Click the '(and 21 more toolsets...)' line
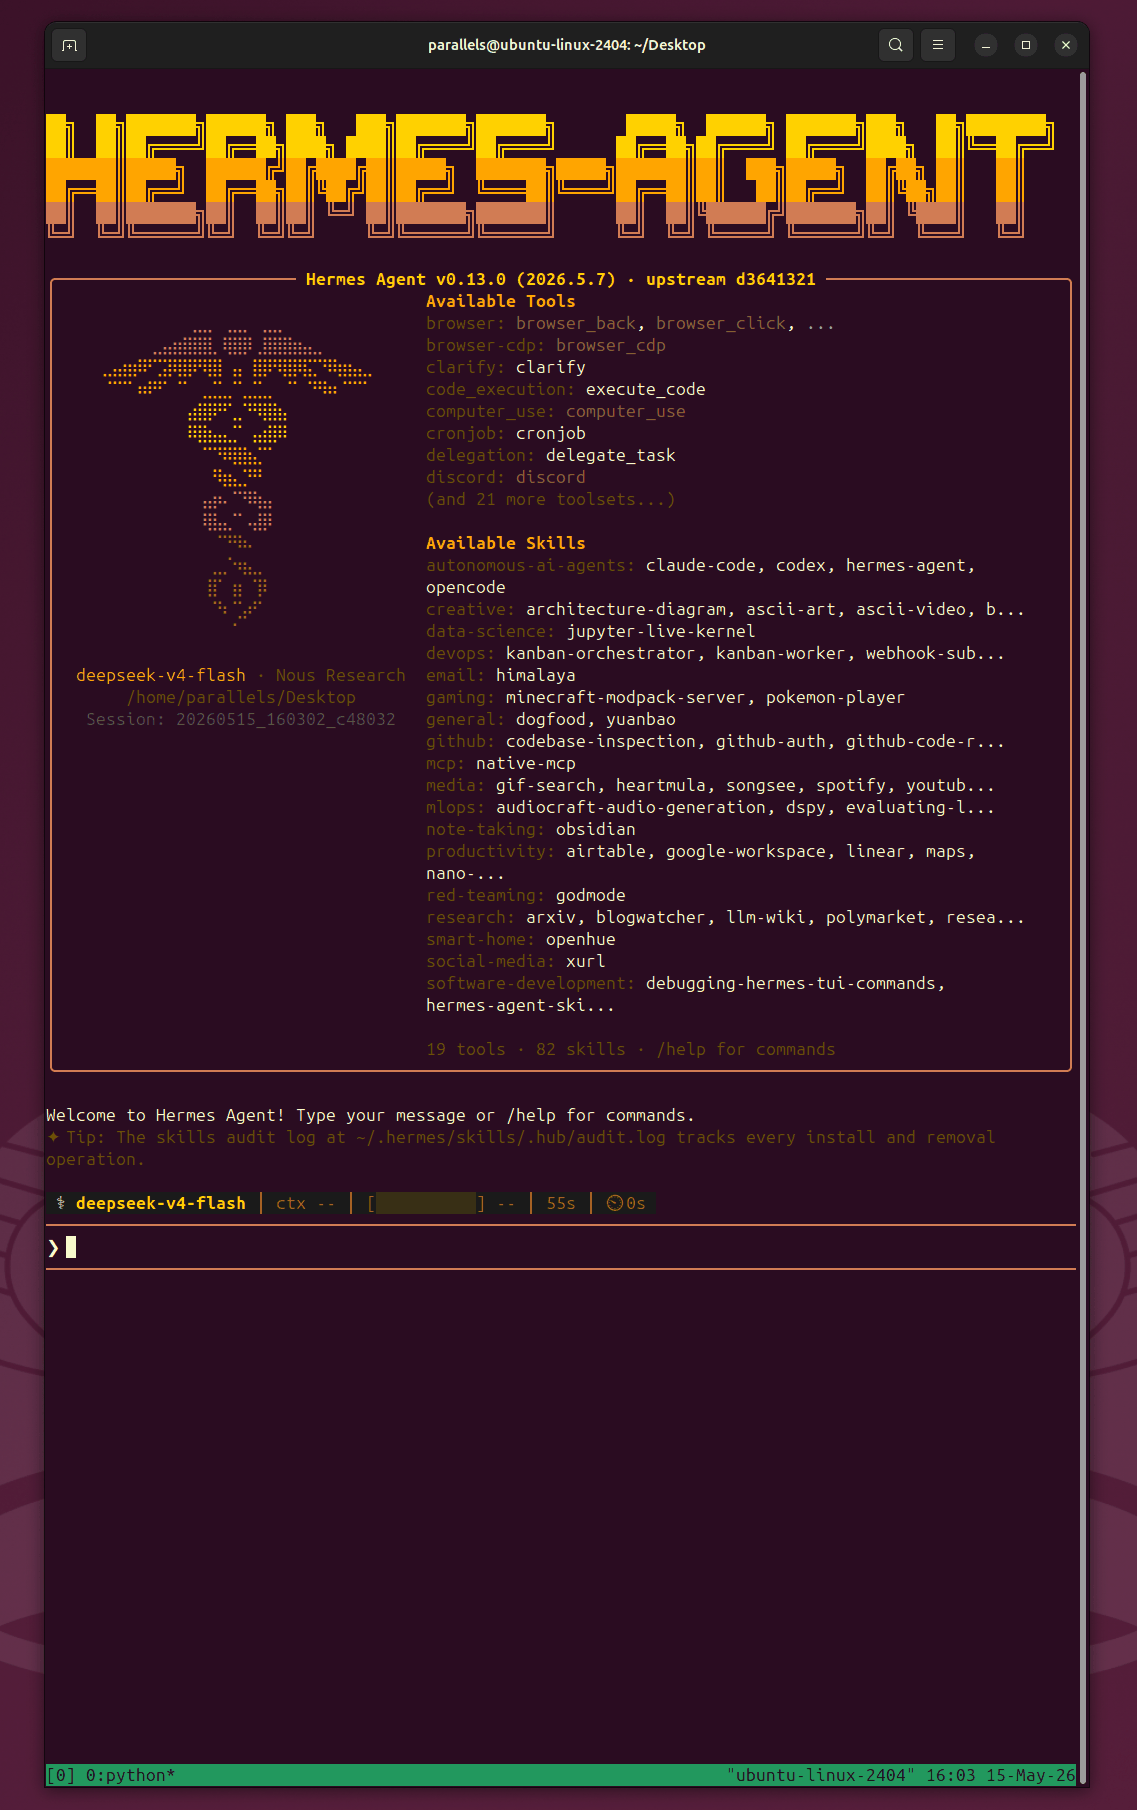This screenshot has height=1810, width=1137. tap(551, 499)
